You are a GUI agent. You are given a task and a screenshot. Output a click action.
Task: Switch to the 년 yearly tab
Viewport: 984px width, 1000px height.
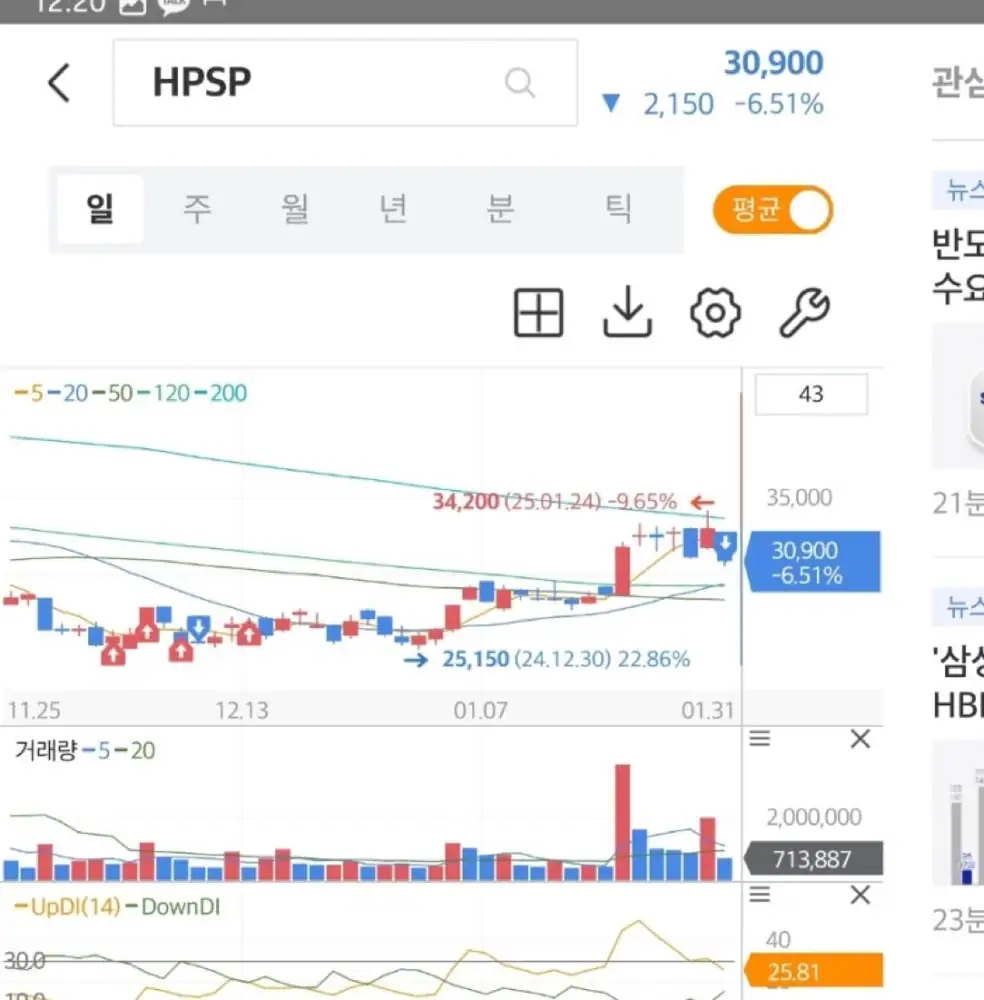tap(393, 209)
